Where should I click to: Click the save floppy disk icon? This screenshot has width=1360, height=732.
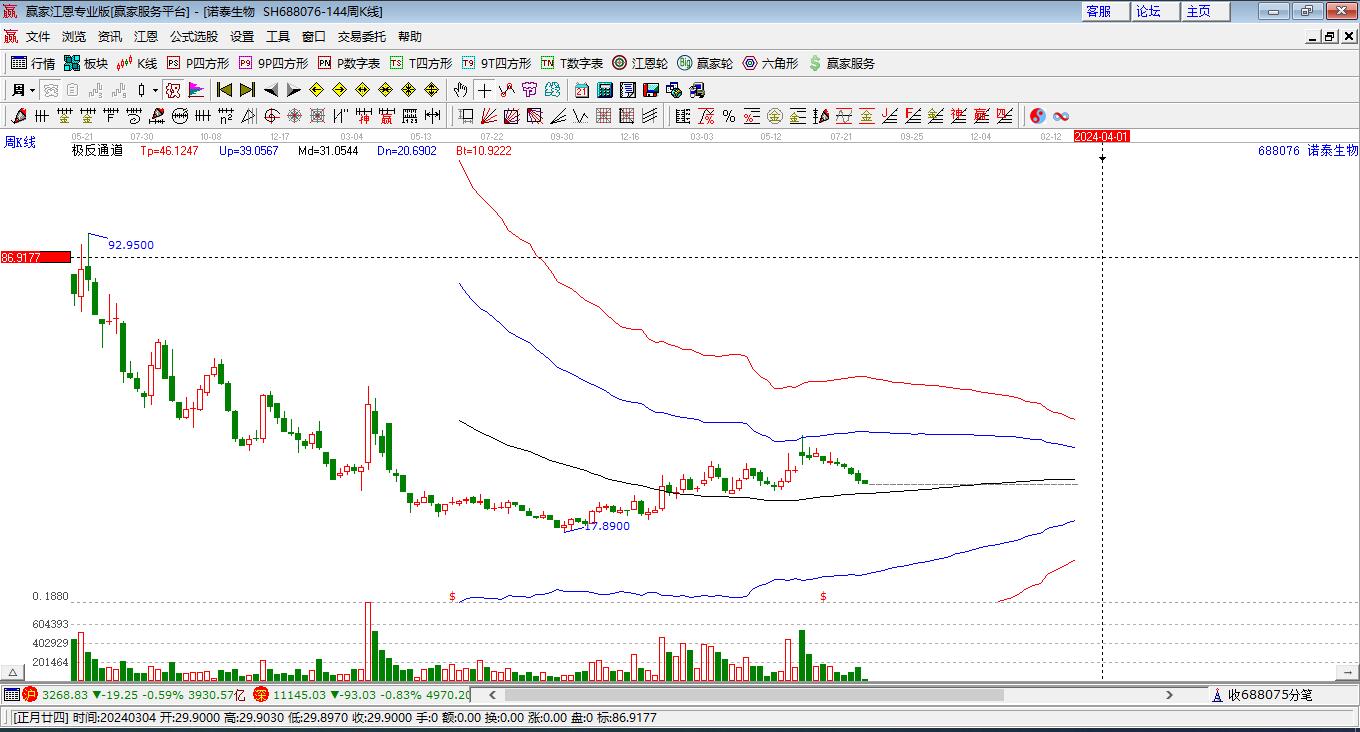tap(650, 90)
